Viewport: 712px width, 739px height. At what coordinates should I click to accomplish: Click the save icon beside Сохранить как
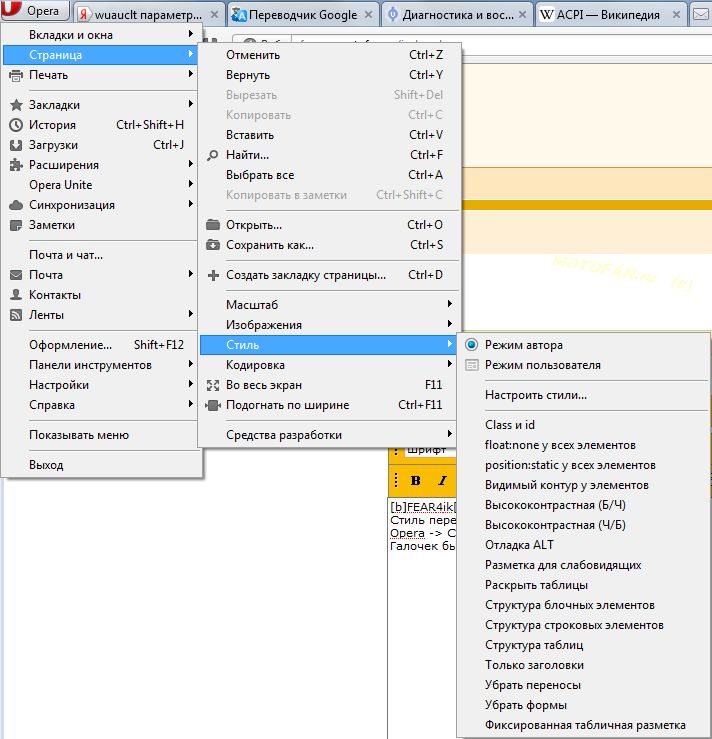tap(213, 245)
